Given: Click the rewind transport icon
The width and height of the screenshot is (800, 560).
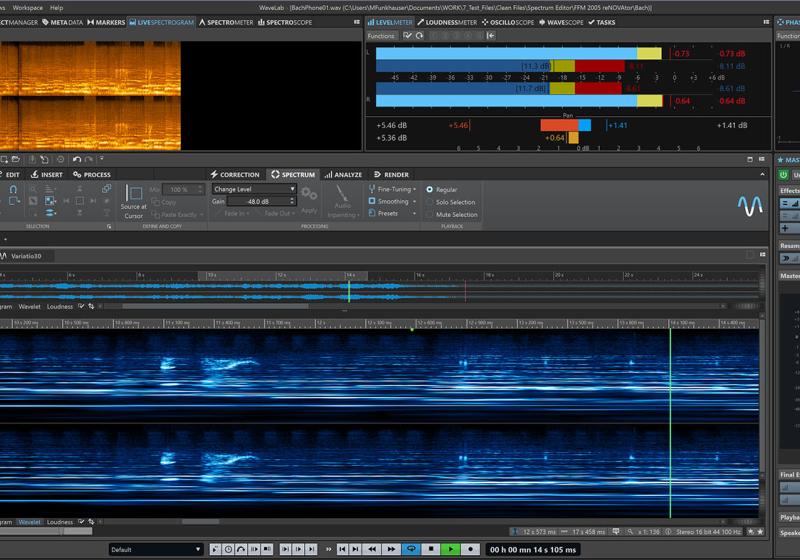Looking at the screenshot, I should [x=373, y=549].
